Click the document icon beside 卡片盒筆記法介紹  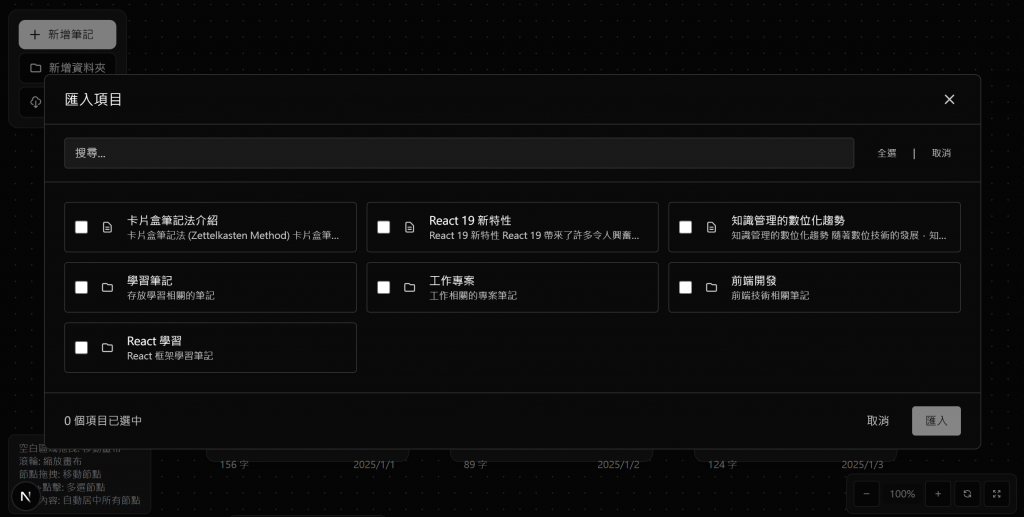(x=107, y=227)
